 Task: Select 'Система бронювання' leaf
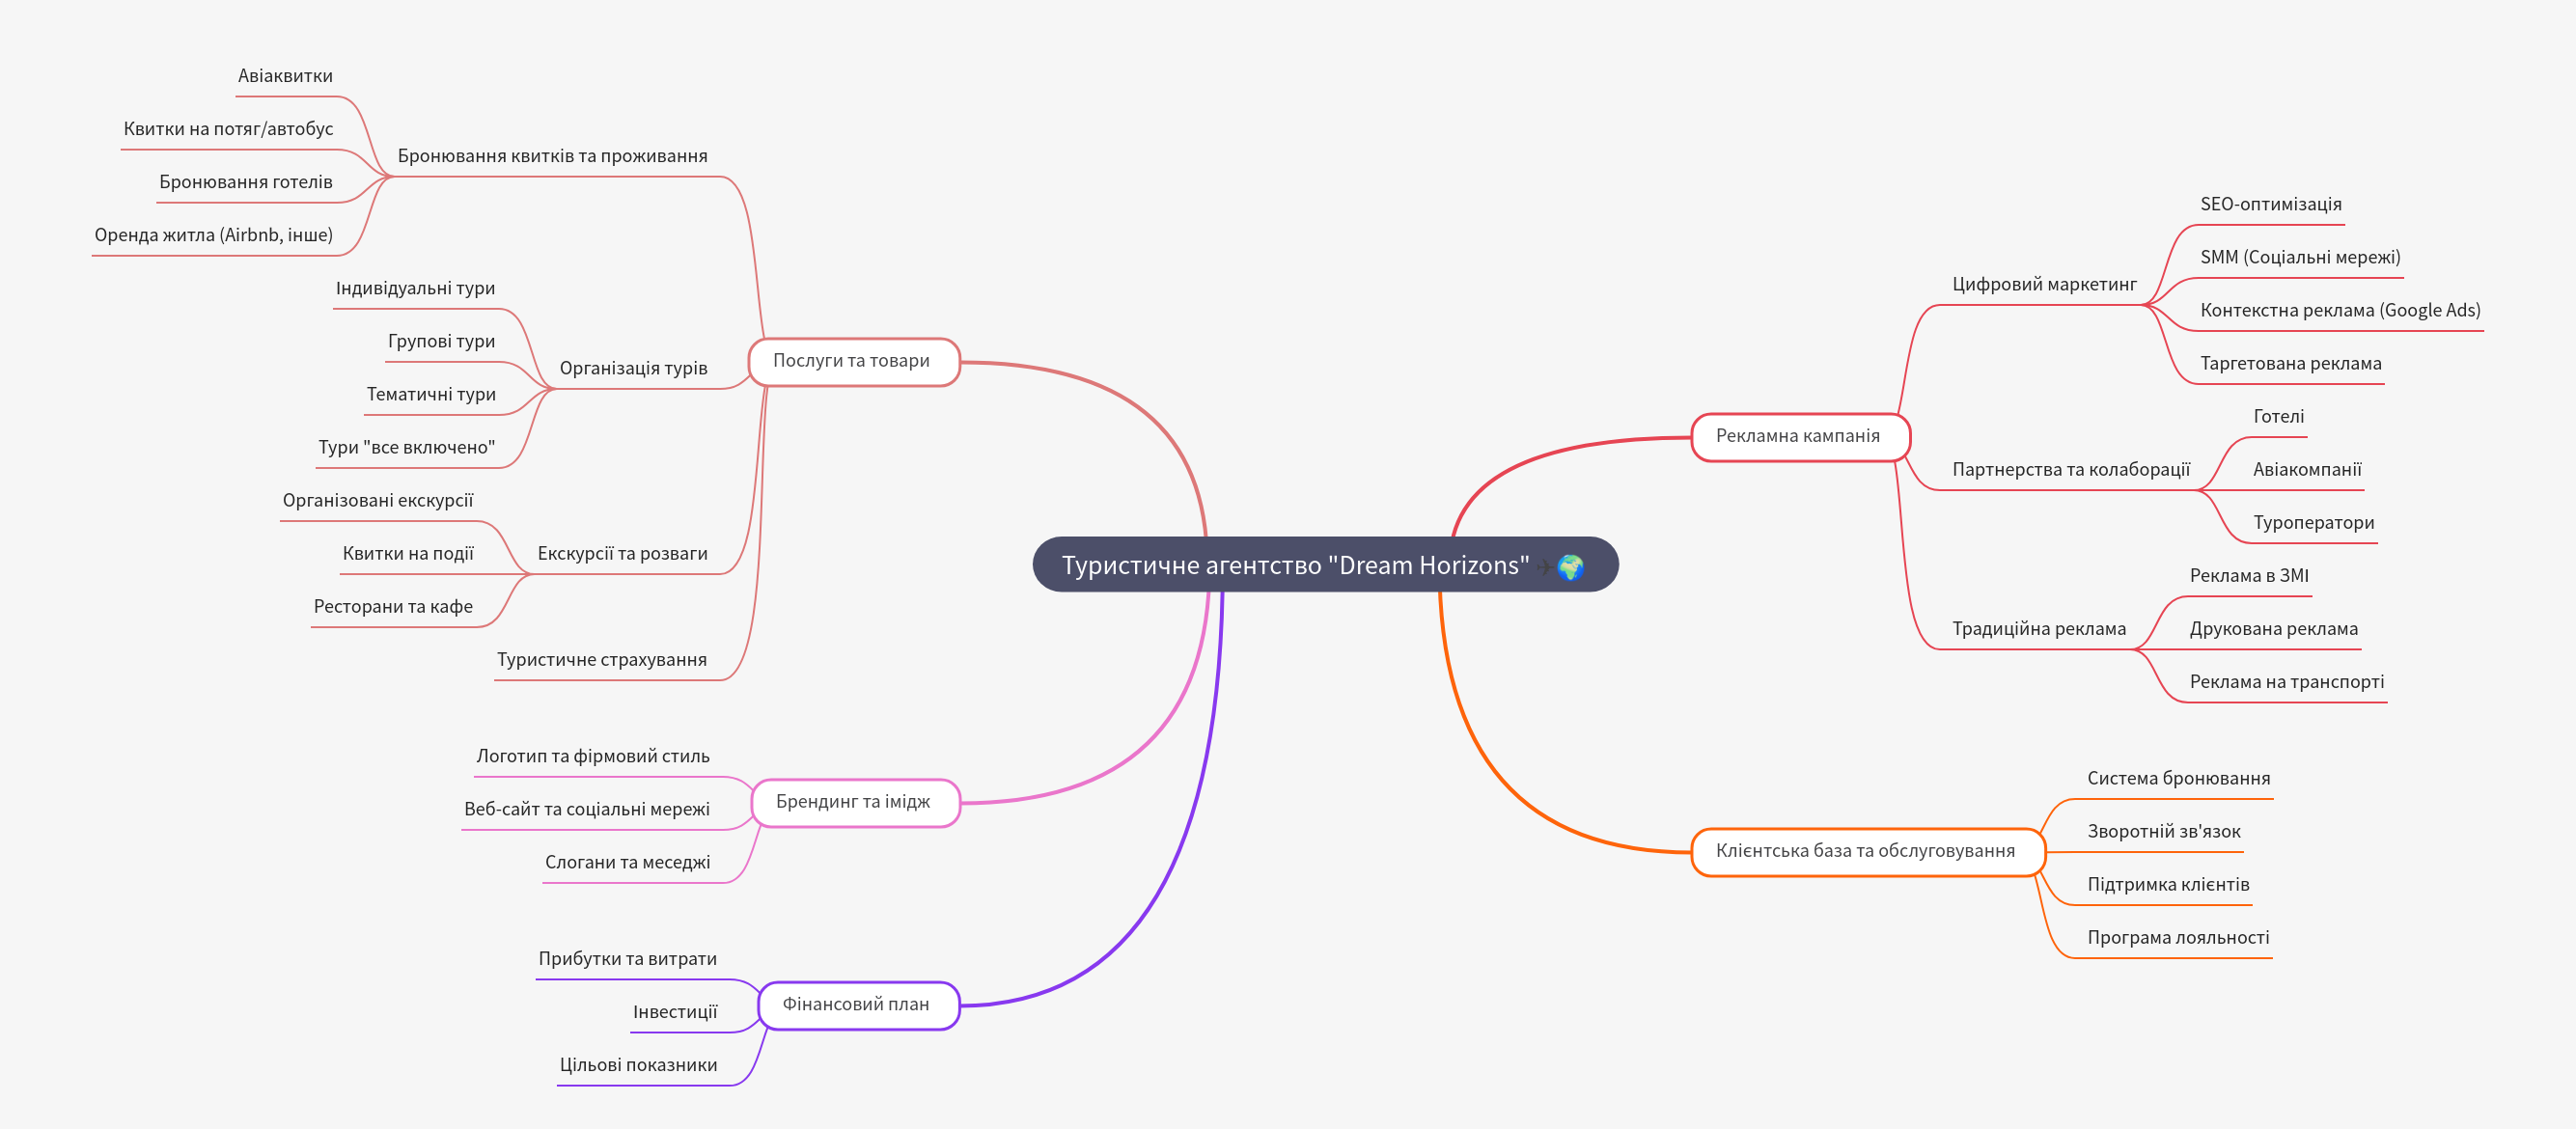tap(2178, 778)
